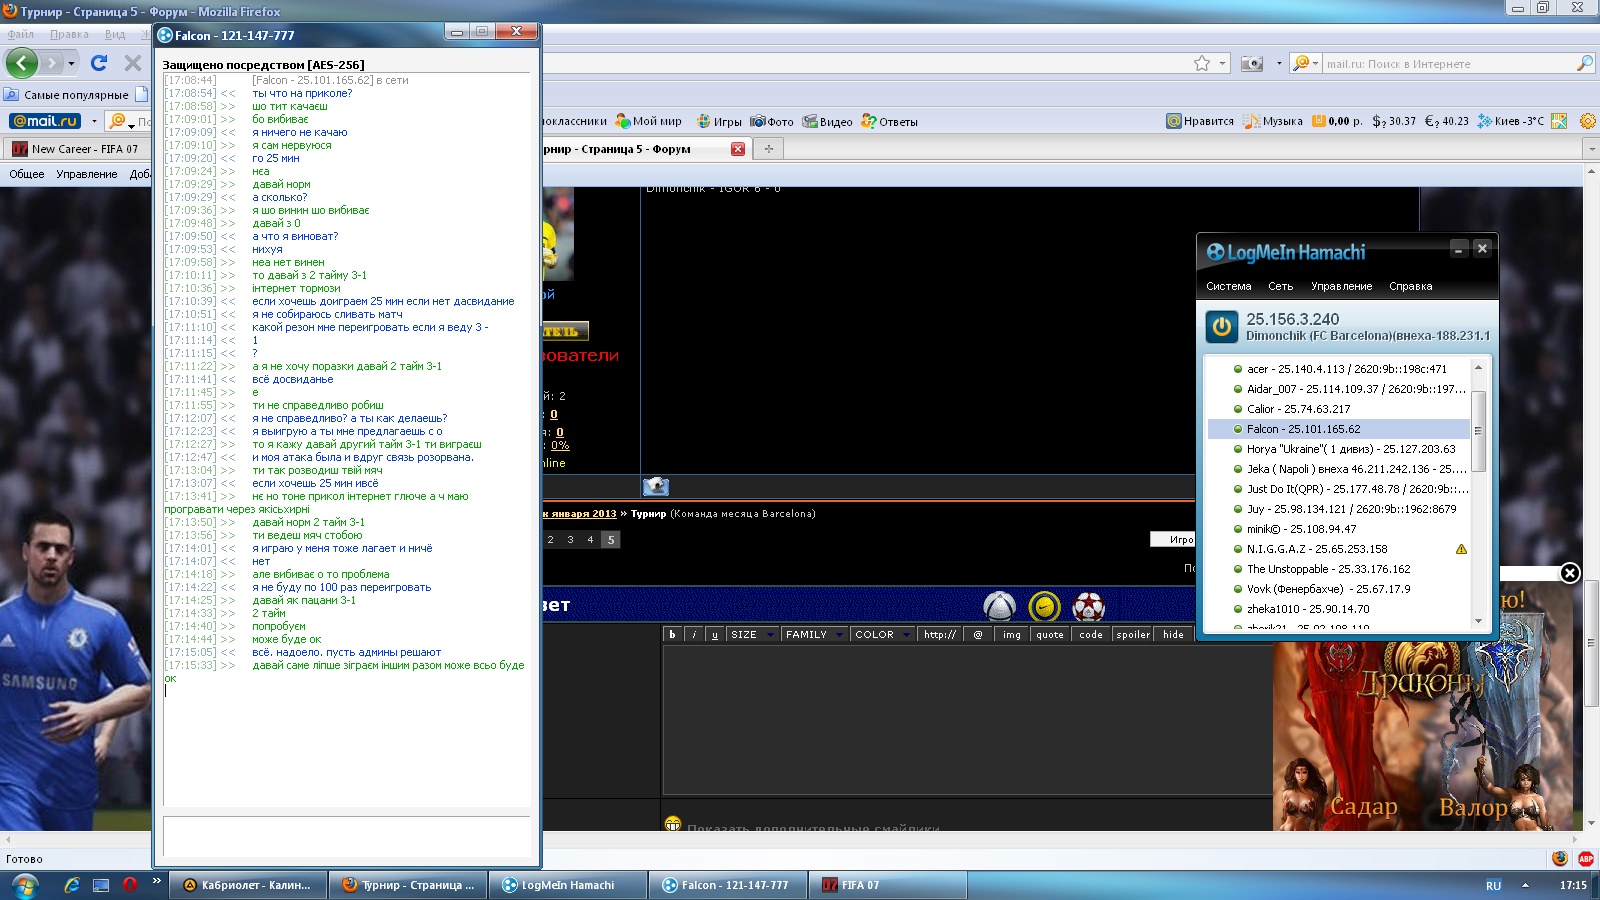Screen dimensions: 1600x900
Task: Open the FAMILY font dropdown
Action: [814, 634]
